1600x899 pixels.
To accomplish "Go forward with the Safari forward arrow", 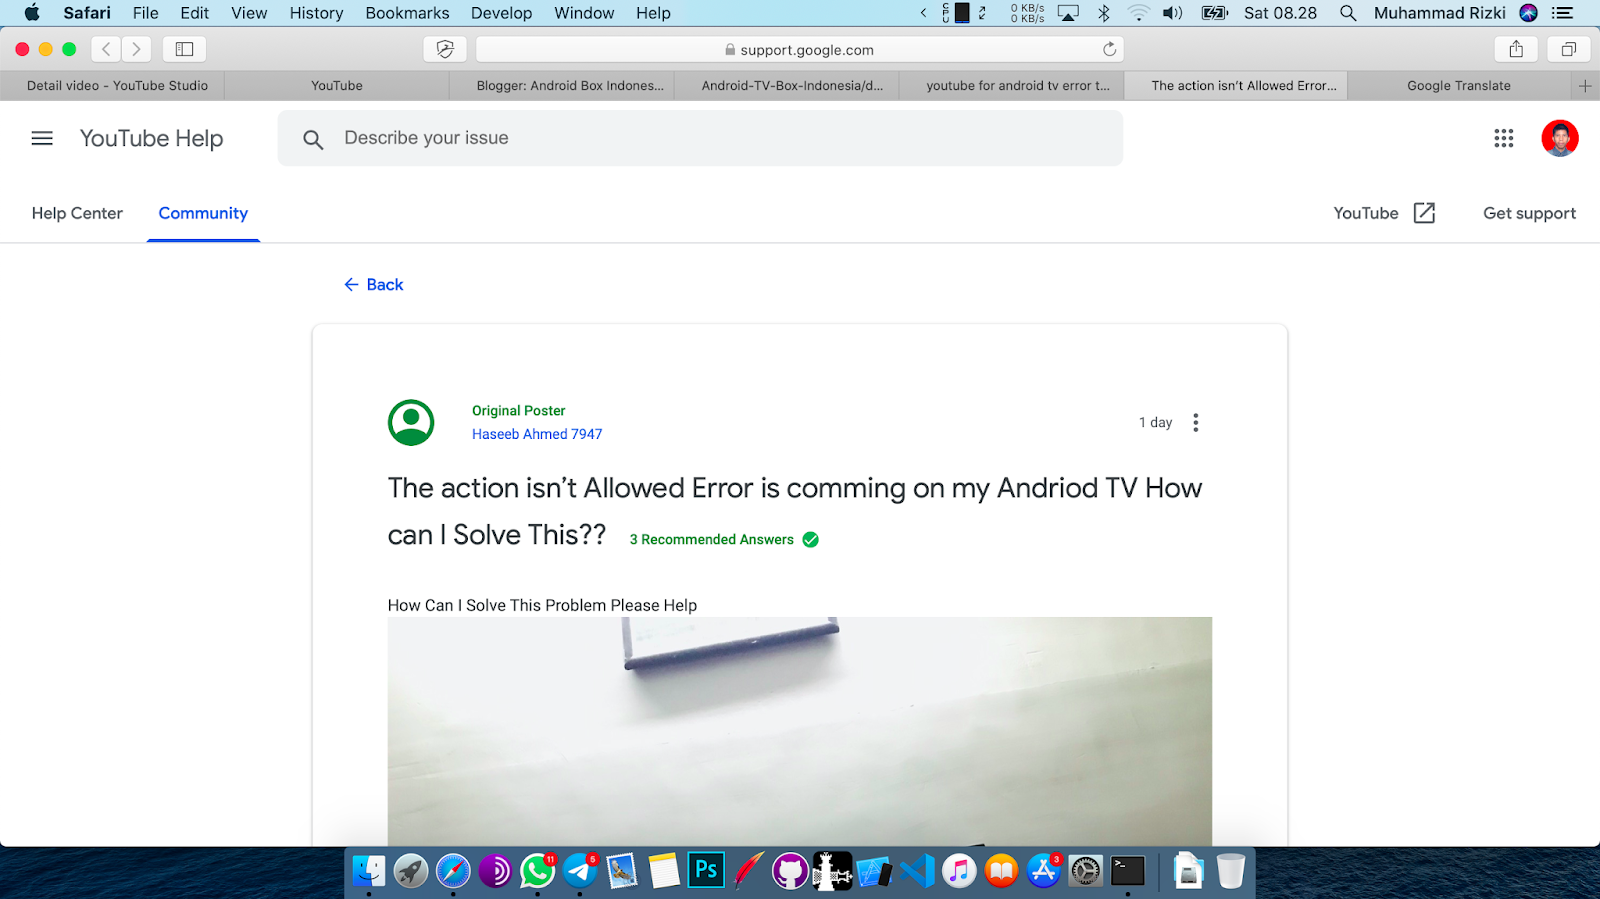I will [x=136, y=49].
